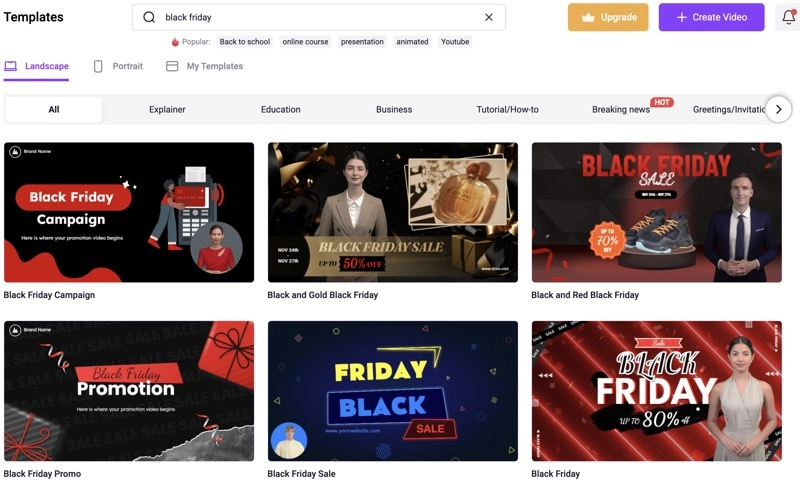Click the Youtube popular tag

tap(455, 42)
